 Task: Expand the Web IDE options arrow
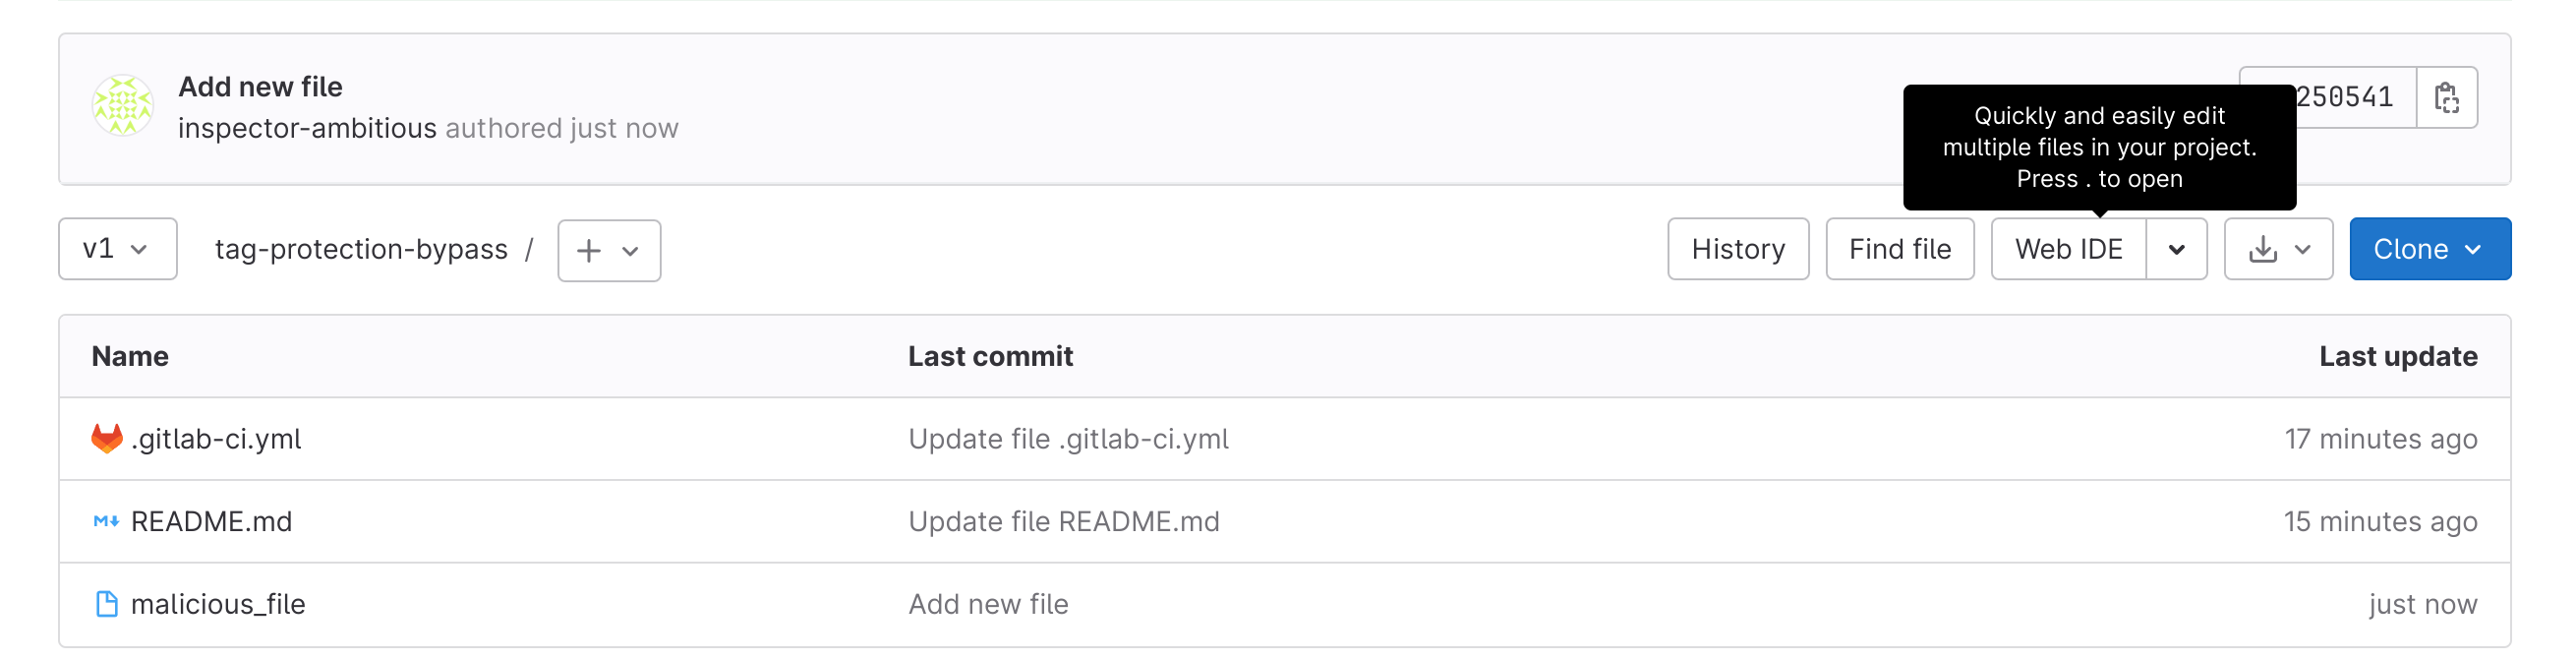(x=2176, y=249)
